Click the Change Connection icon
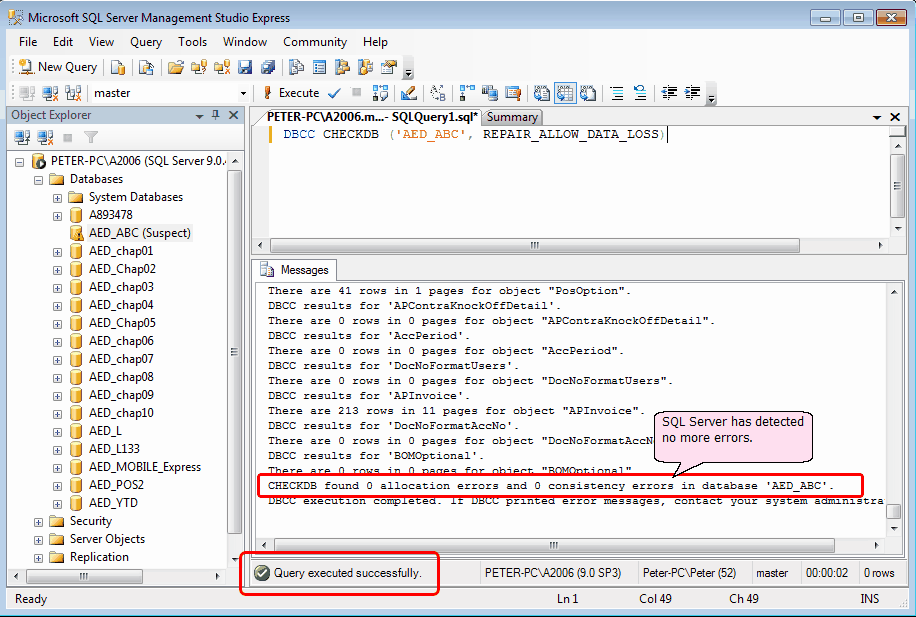The width and height of the screenshot is (916, 617). pos(73,93)
